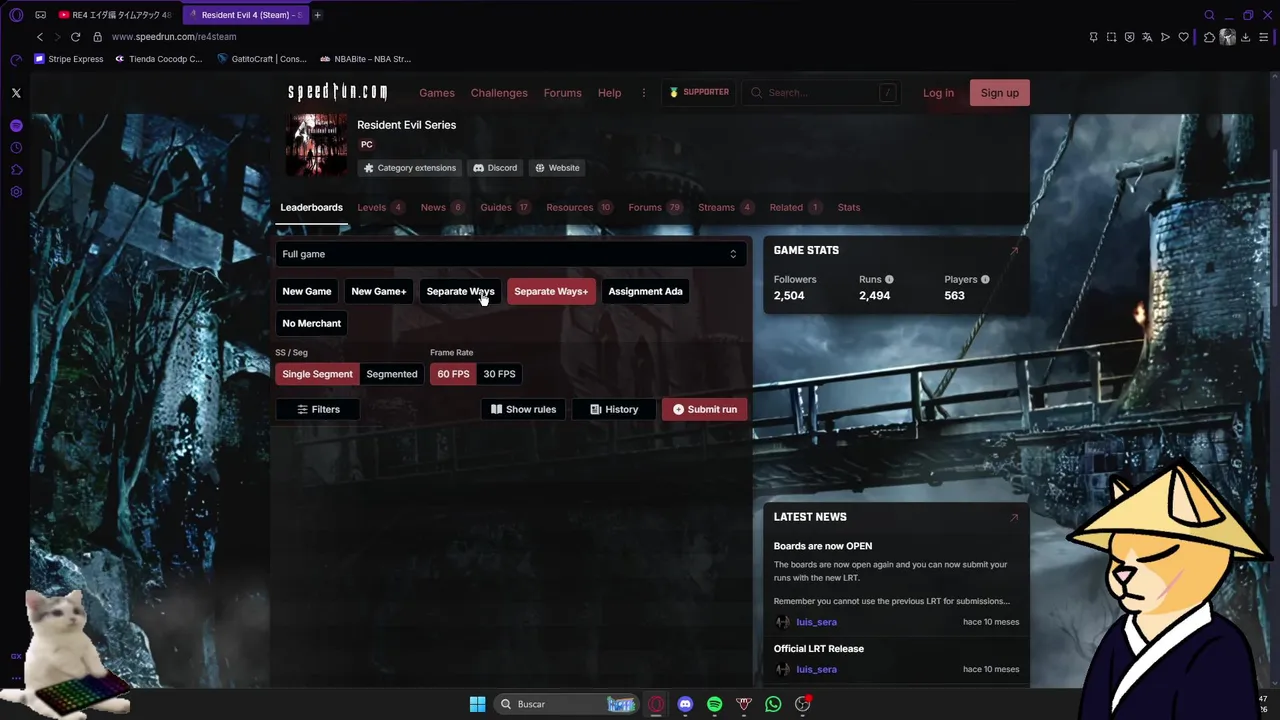Switch to the News tab
The image size is (1280, 720).
pos(443,207)
